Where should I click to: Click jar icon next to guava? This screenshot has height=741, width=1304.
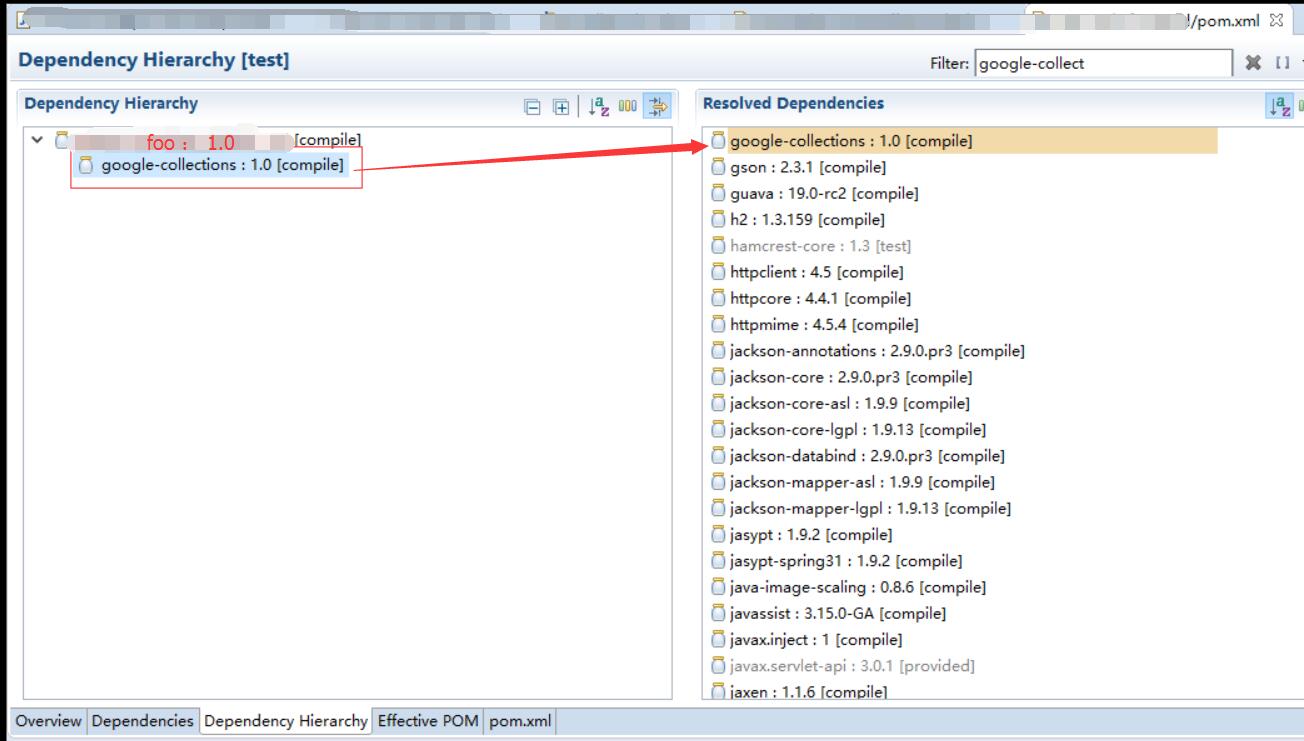(718, 193)
